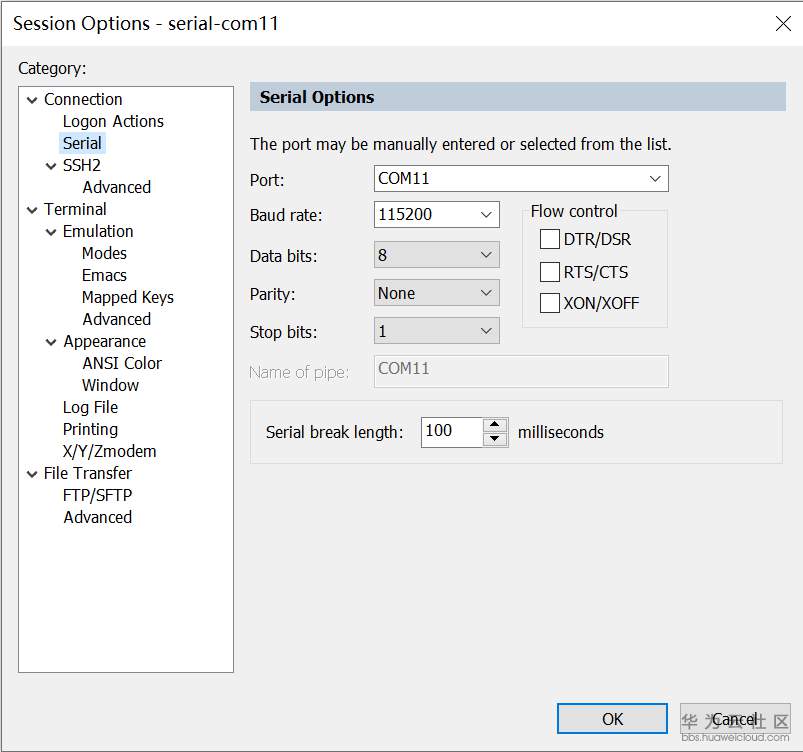803x752 pixels.
Task: Close the Session Options dialog
Action: click(x=783, y=23)
